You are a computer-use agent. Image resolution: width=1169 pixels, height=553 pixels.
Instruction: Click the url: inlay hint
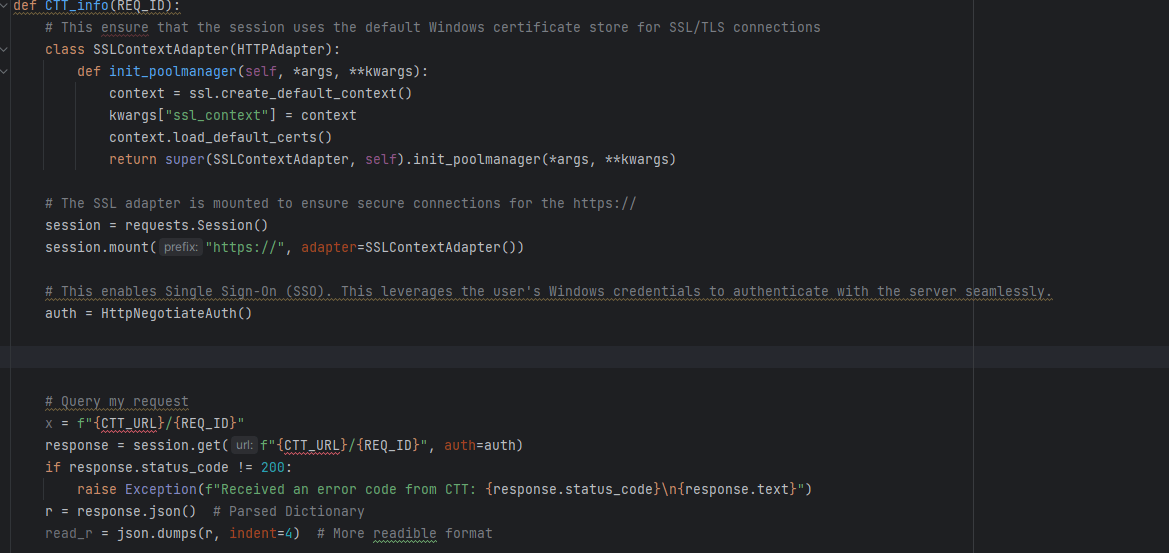[x=244, y=446]
